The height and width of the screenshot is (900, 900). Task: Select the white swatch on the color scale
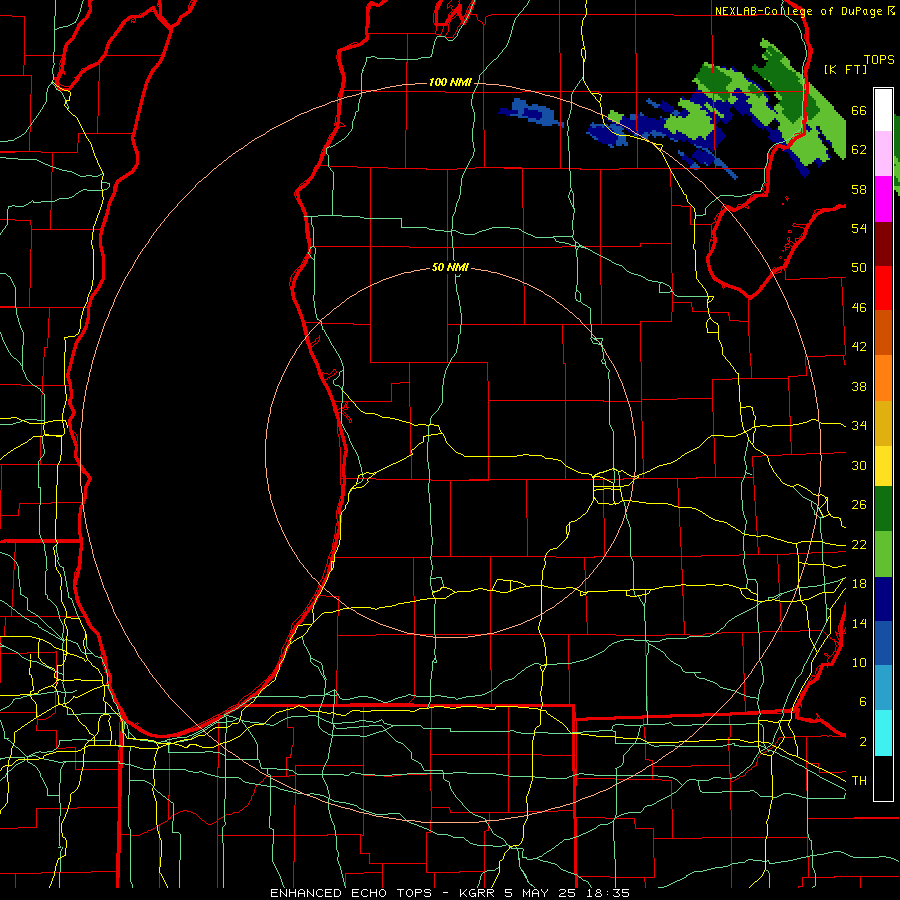(x=883, y=110)
